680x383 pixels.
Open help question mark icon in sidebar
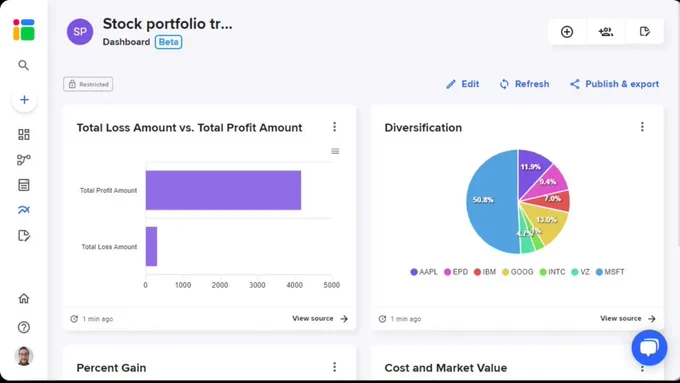(x=24, y=327)
